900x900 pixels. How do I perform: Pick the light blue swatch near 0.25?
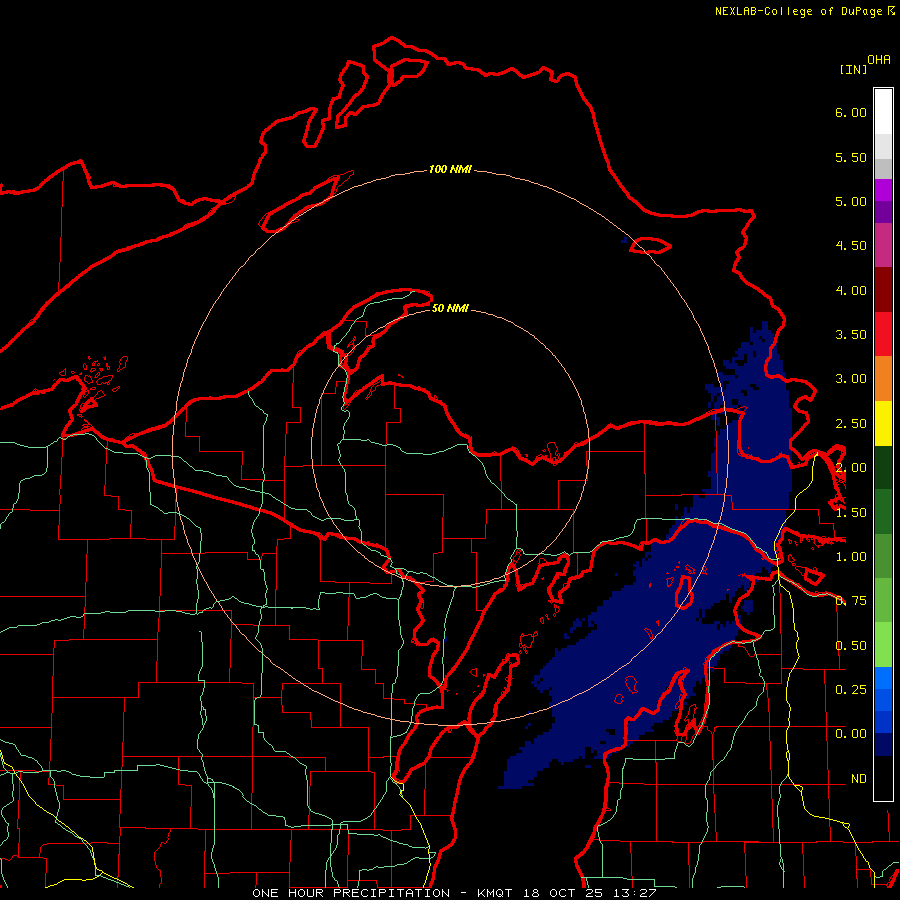pyautogui.click(x=883, y=678)
